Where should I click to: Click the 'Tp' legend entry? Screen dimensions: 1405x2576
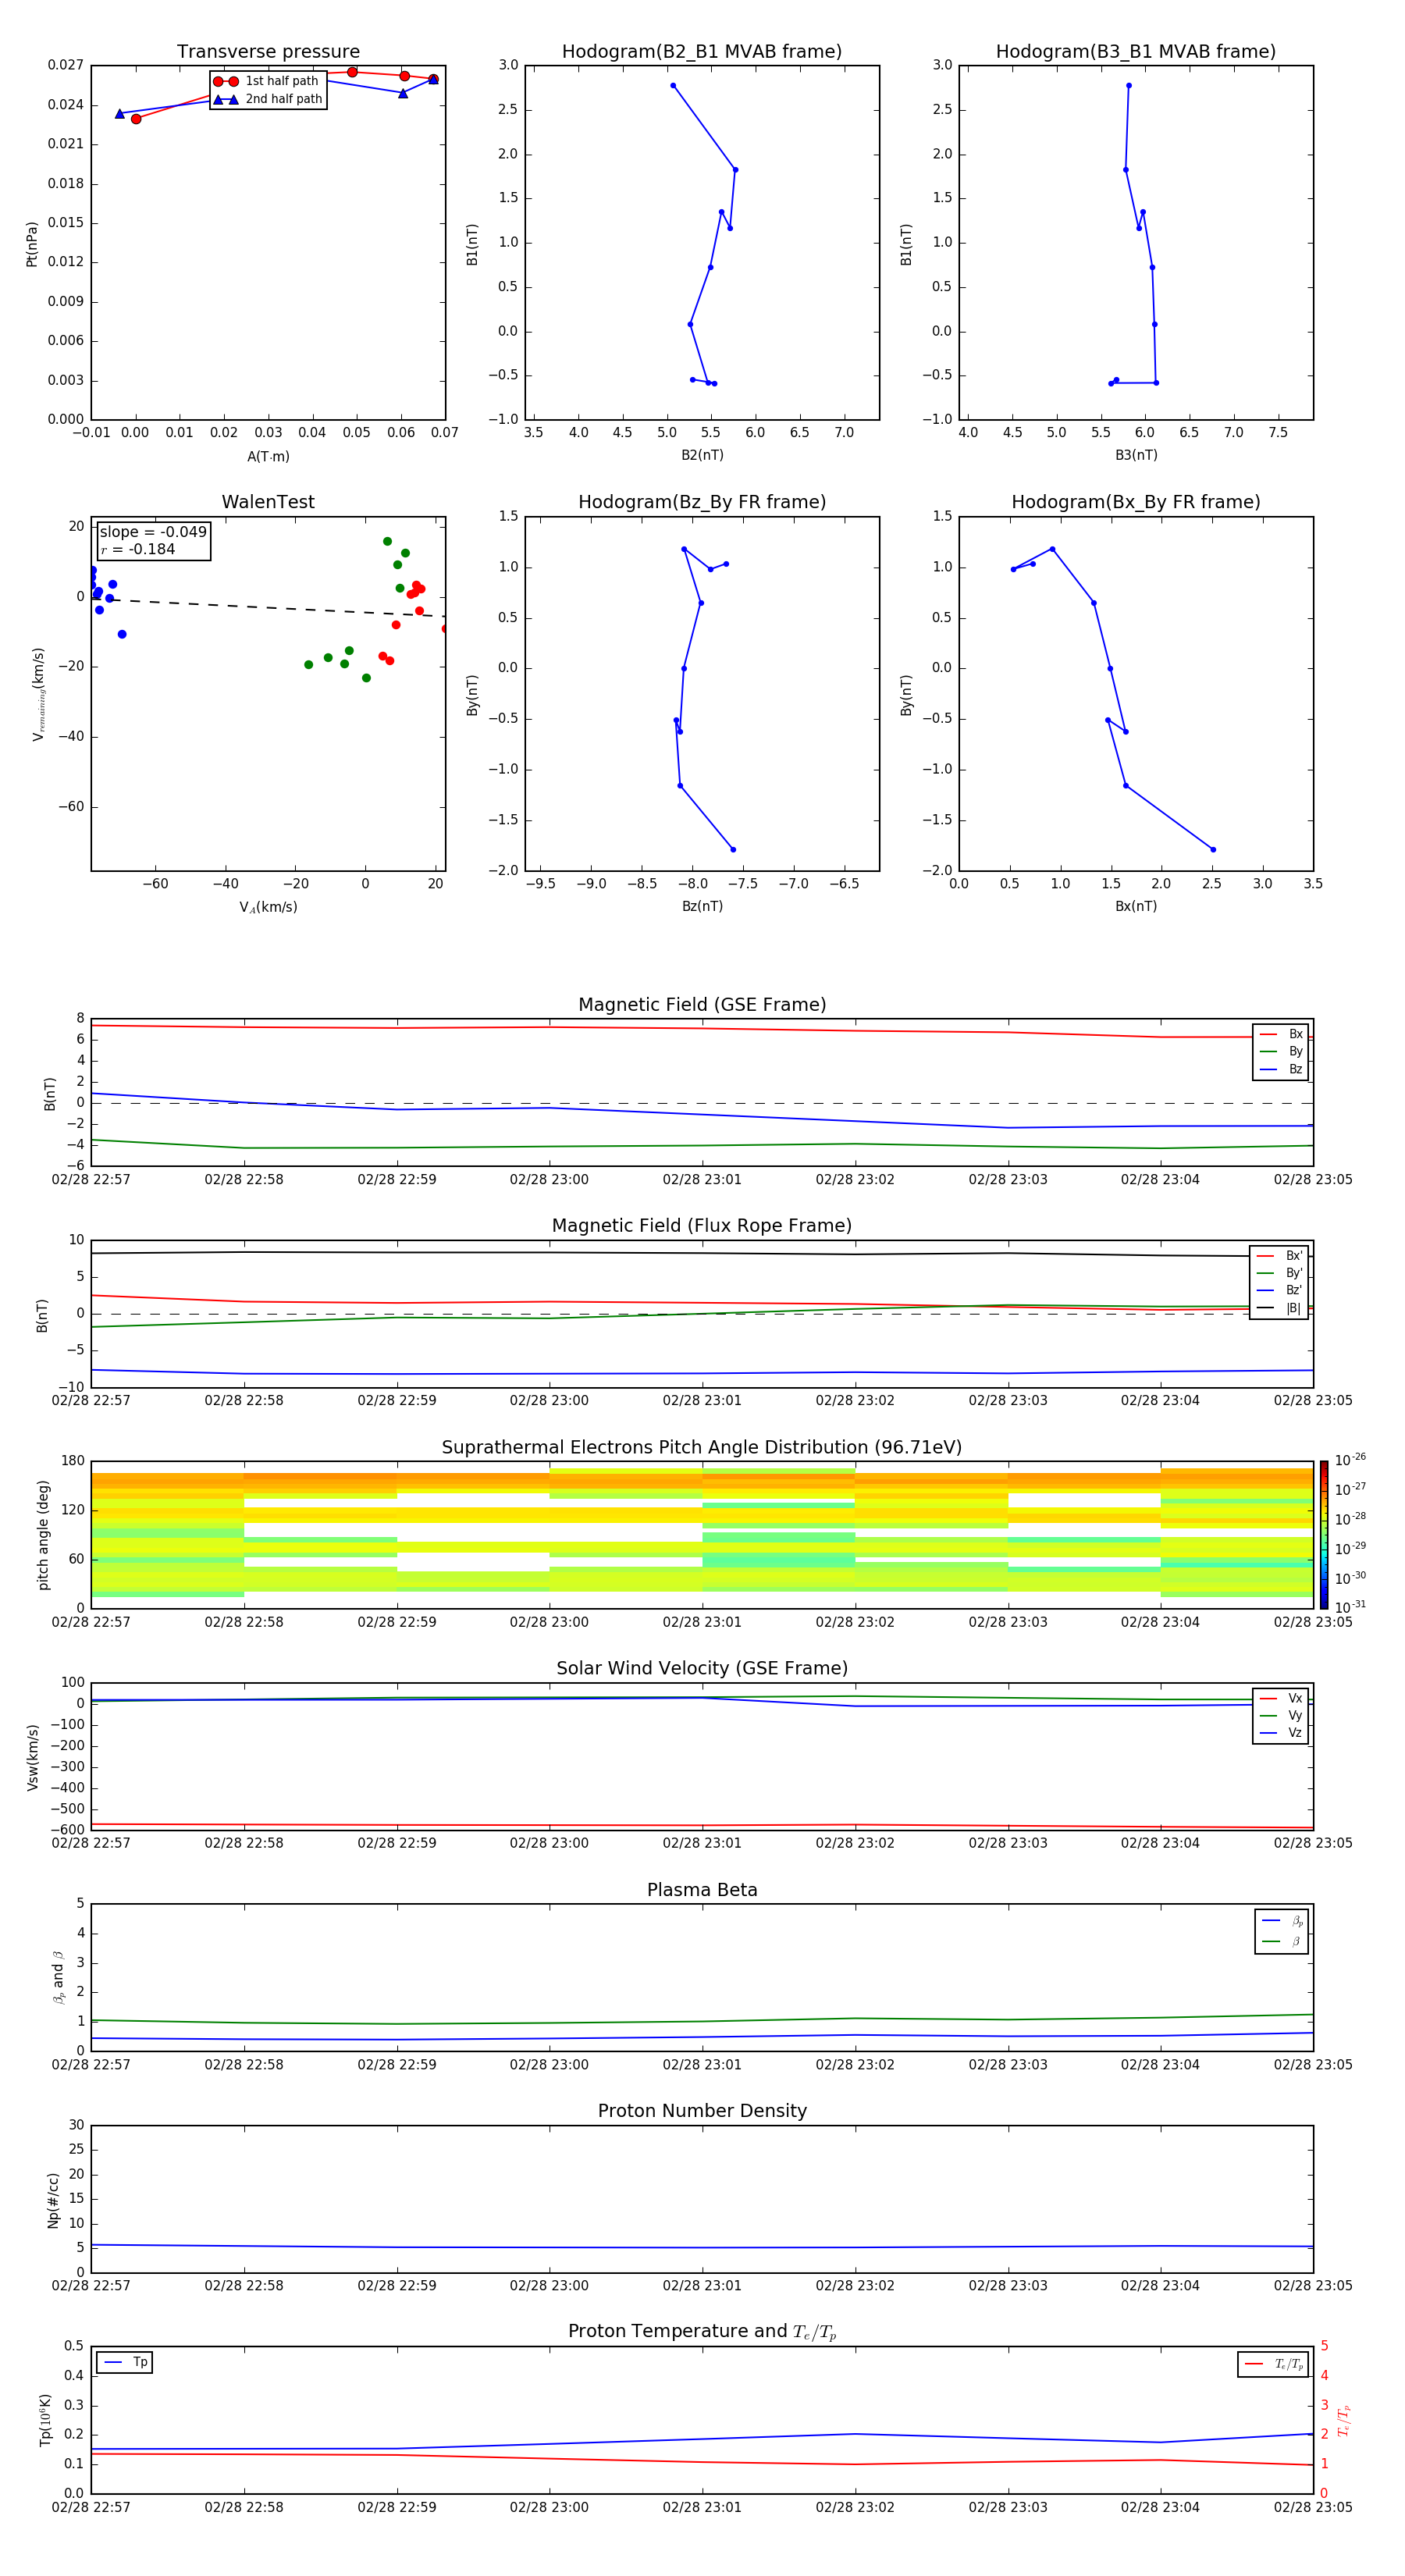(125, 2362)
